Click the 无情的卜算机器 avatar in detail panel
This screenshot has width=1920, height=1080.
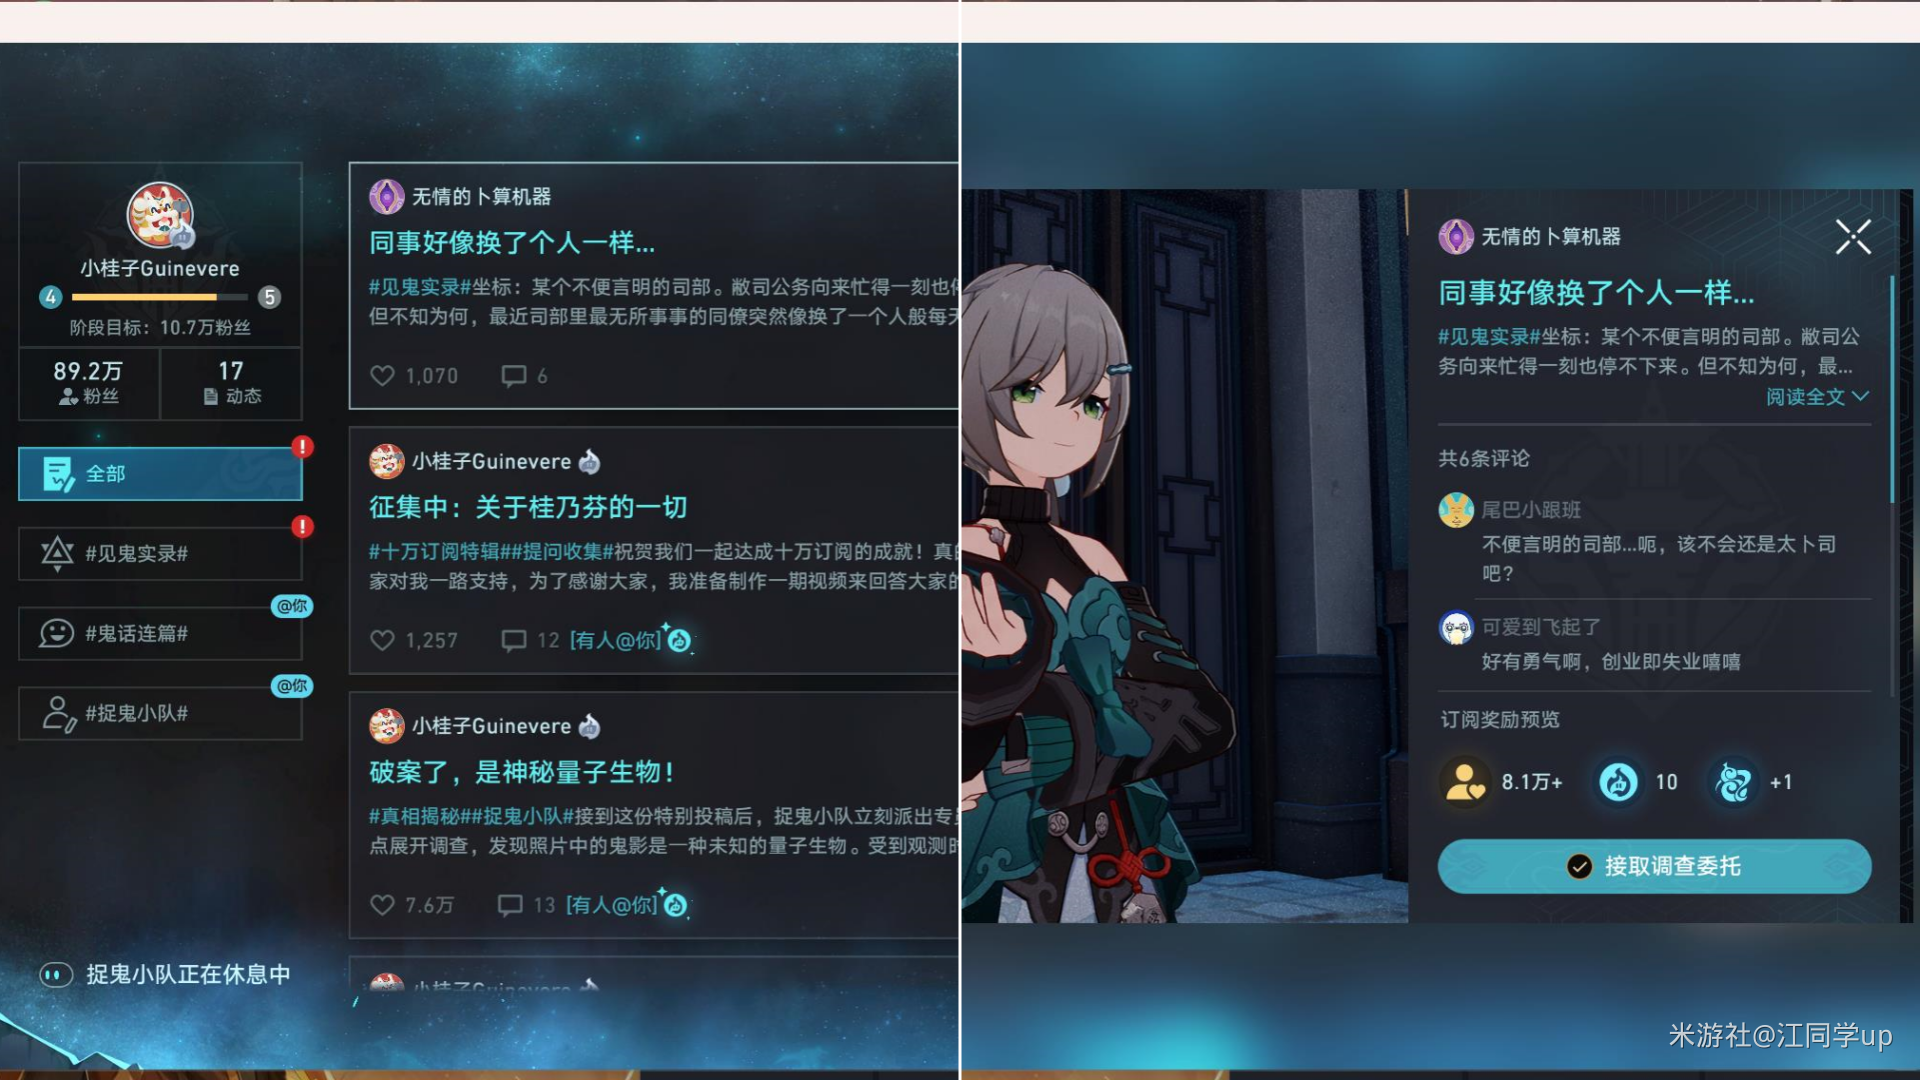tap(1456, 237)
